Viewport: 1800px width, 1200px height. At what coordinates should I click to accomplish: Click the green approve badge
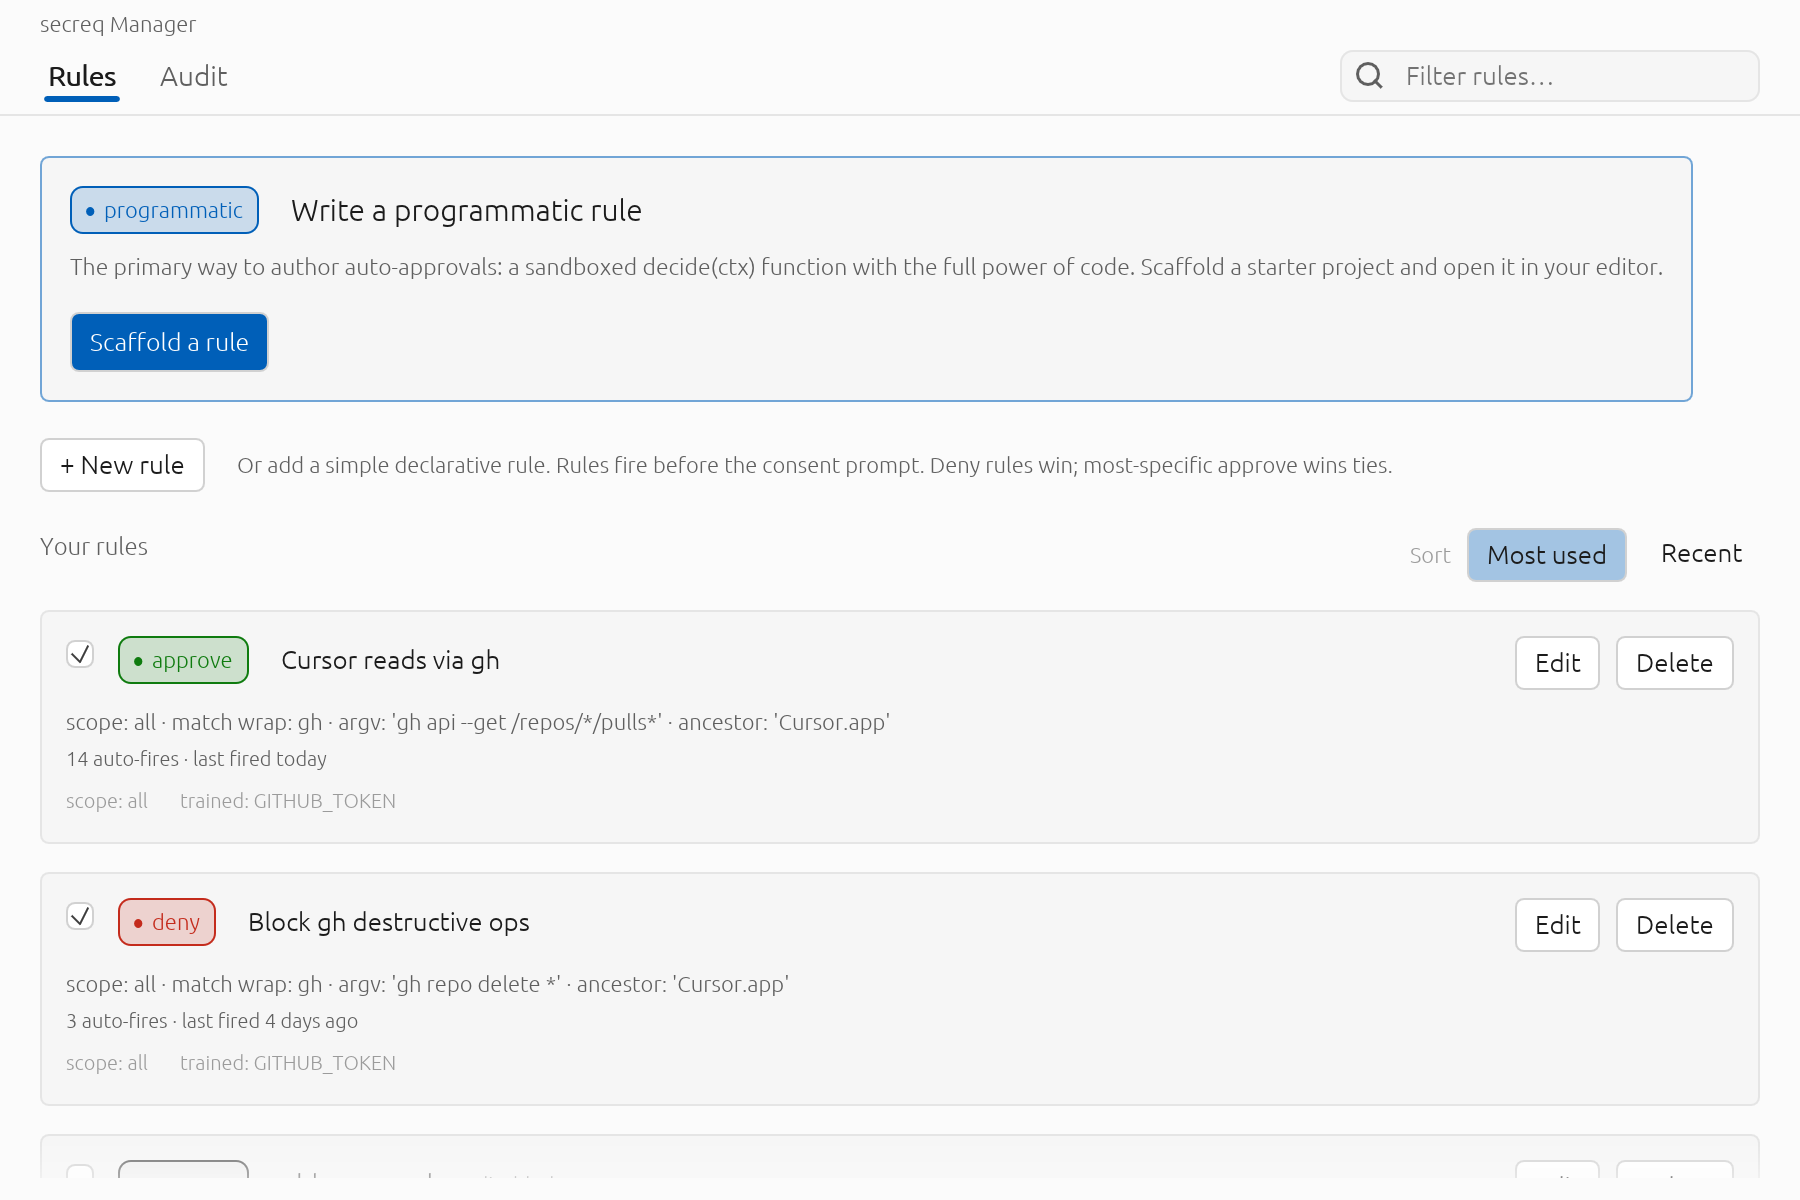point(183,660)
